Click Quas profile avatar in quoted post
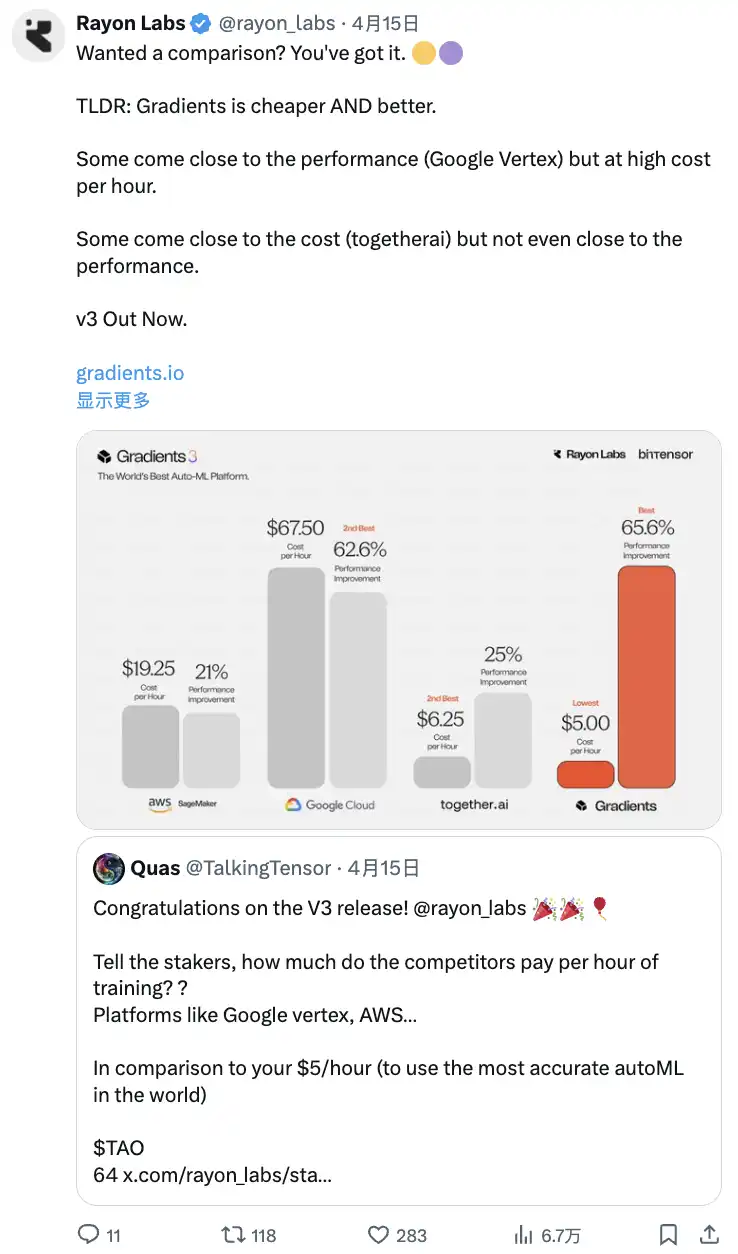738x1254 pixels. coord(109,868)
